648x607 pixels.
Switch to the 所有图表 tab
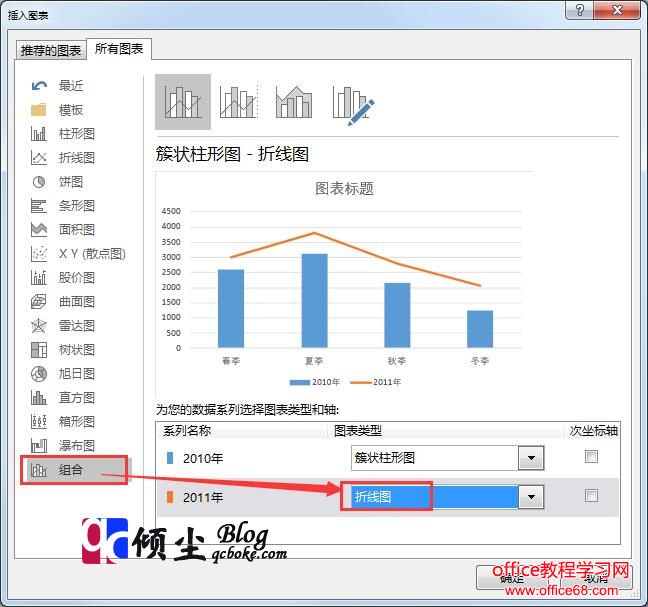(119, 49)
